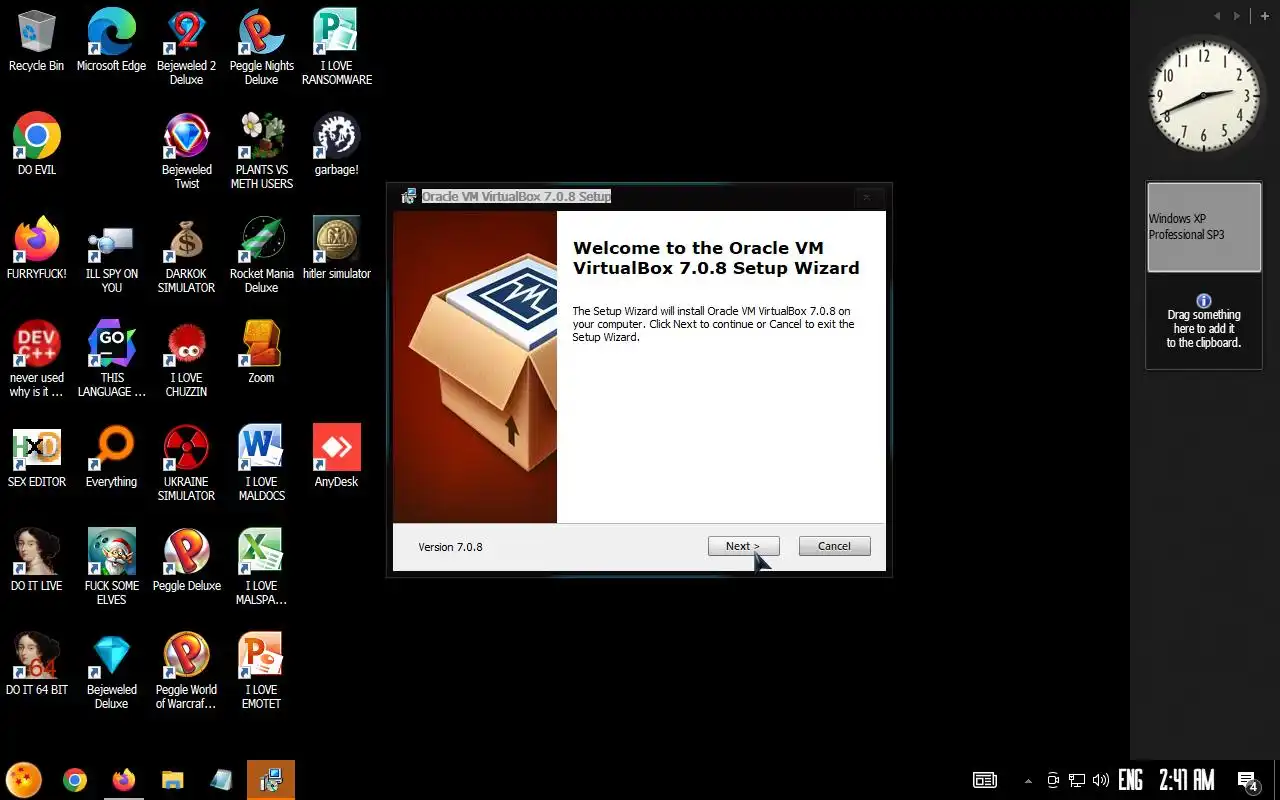The image size is (1280, 800).
Task: Select the Peggle Nights Deluxe shortcut
Action: pos(261,47)
